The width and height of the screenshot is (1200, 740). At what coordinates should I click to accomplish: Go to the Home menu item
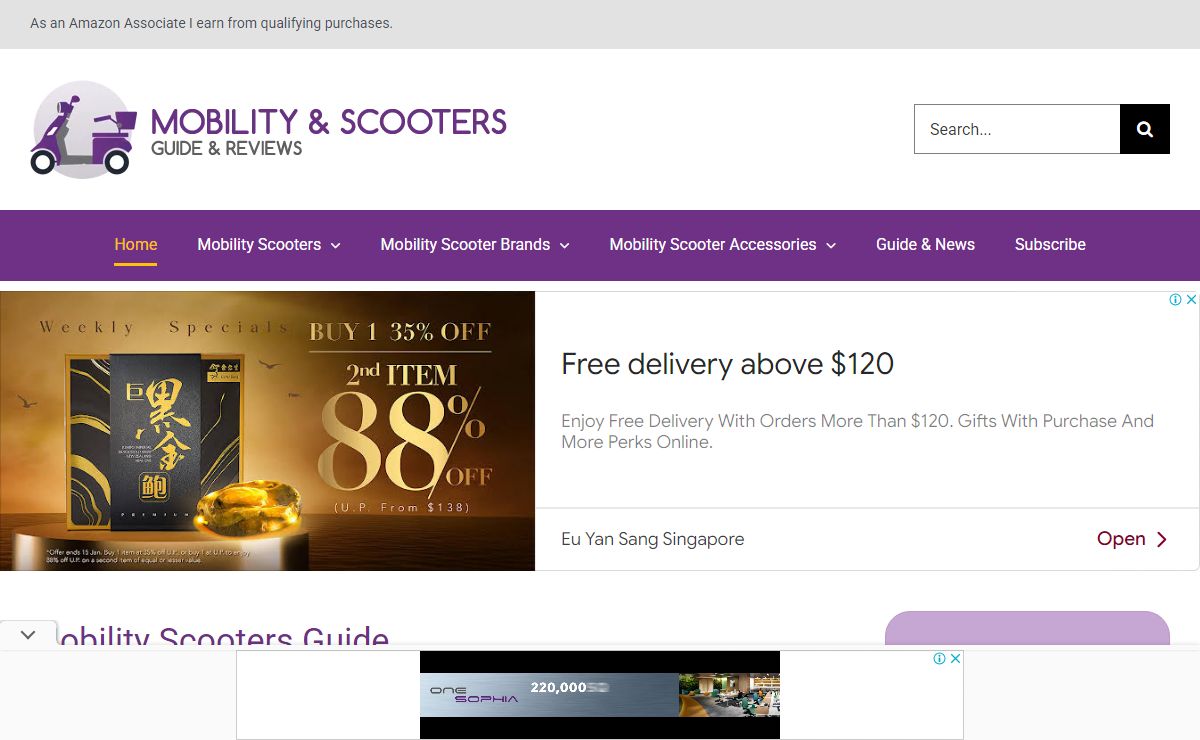[x=136, y=244]
